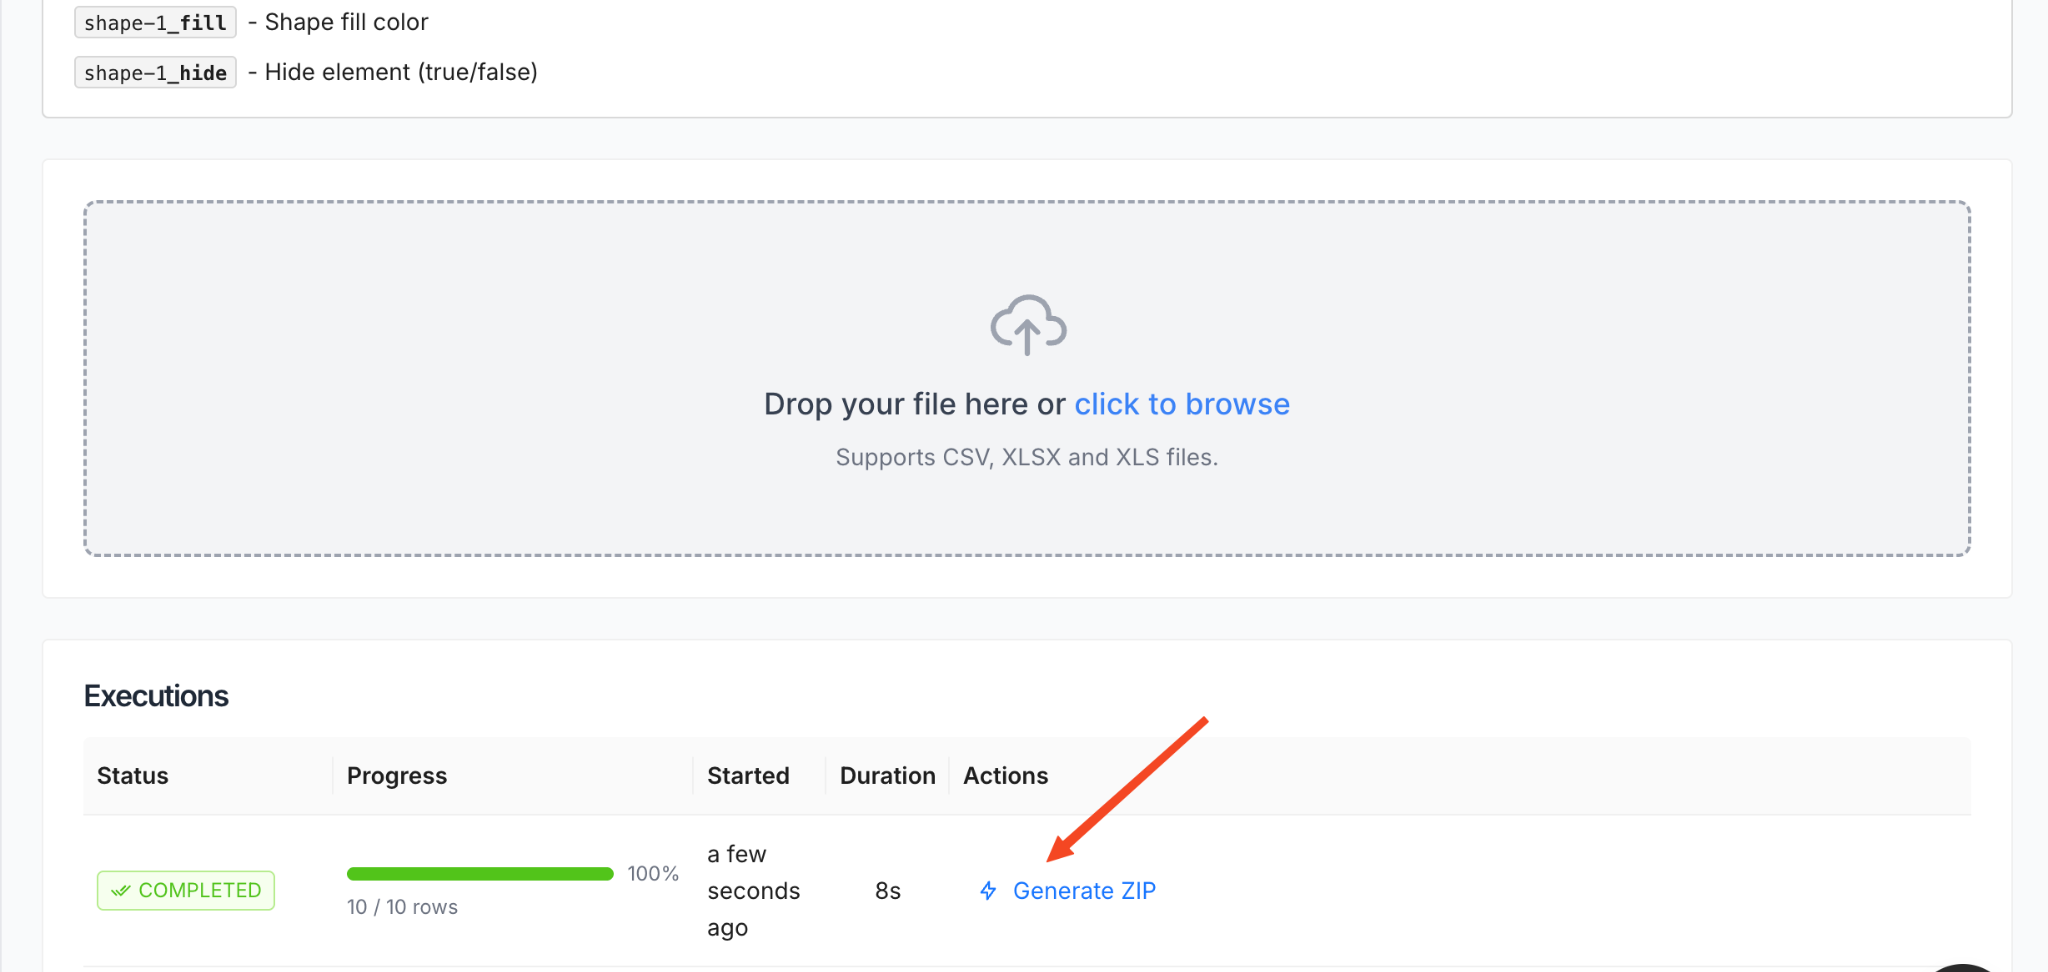Image resolution: width=2048 pixels, height=972 pixels.
Task: Click the double-checkmark icon inside COMPLETED badge
Action: coord(121,890)
